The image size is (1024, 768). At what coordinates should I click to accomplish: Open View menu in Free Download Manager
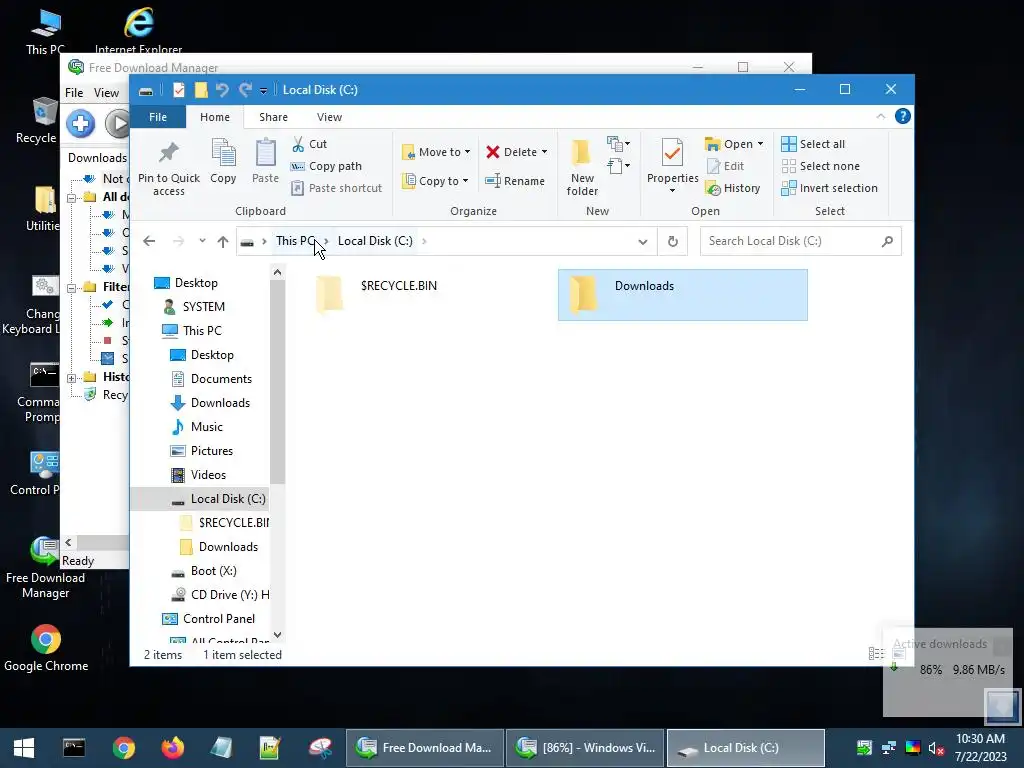pyautogui.click(x=106, y=93)
